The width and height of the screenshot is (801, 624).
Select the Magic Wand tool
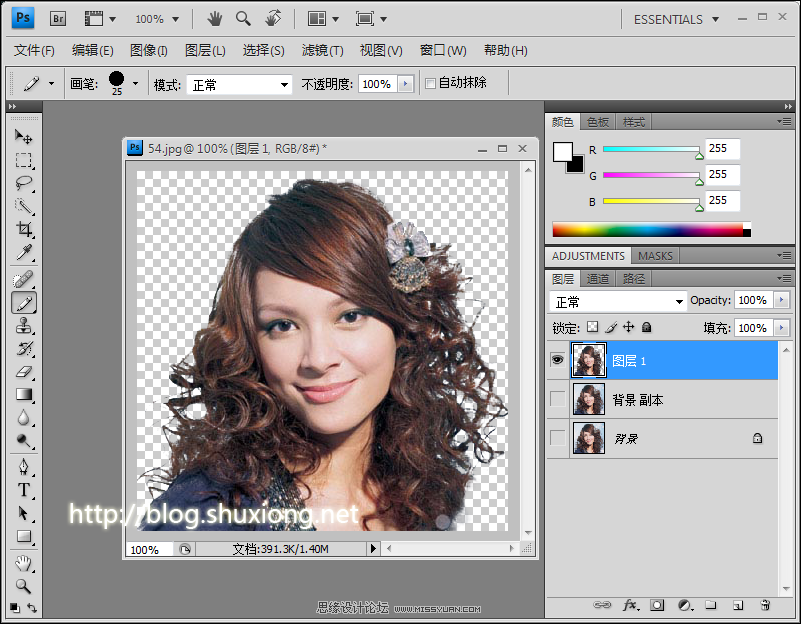point(23,206)
